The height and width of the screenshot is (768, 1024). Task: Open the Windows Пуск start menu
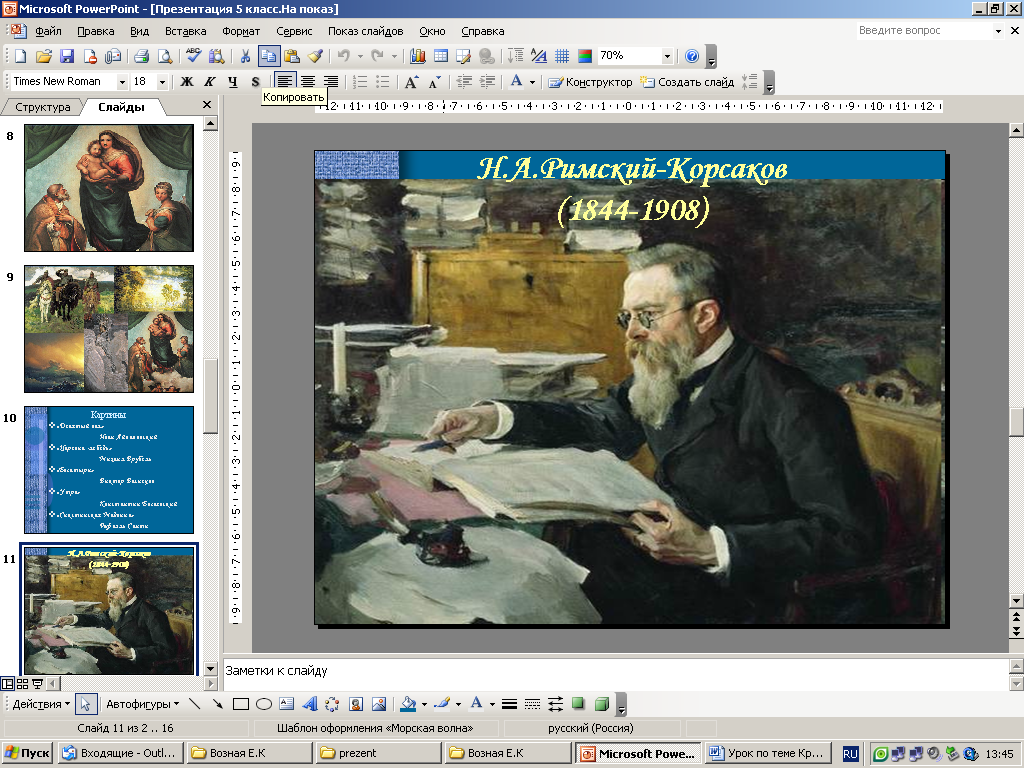[x=27, y=753]
